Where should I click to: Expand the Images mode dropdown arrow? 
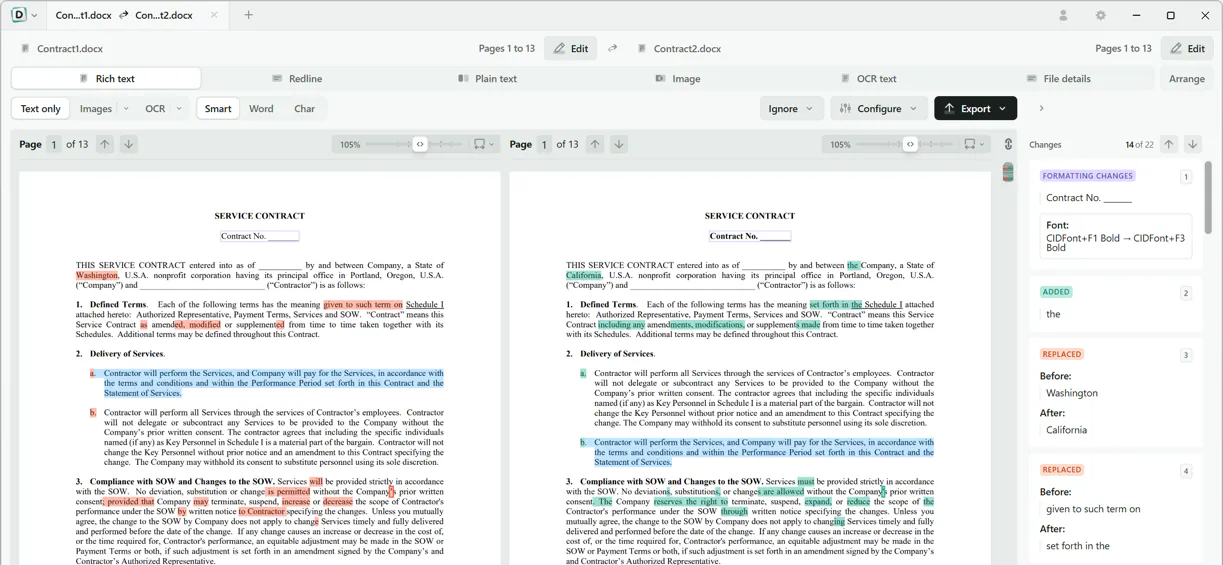(x=126, y=108)
